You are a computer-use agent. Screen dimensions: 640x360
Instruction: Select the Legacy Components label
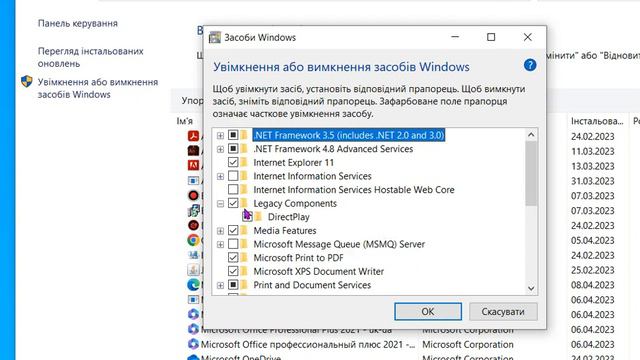pyautogui.click(x=295, y=203)
